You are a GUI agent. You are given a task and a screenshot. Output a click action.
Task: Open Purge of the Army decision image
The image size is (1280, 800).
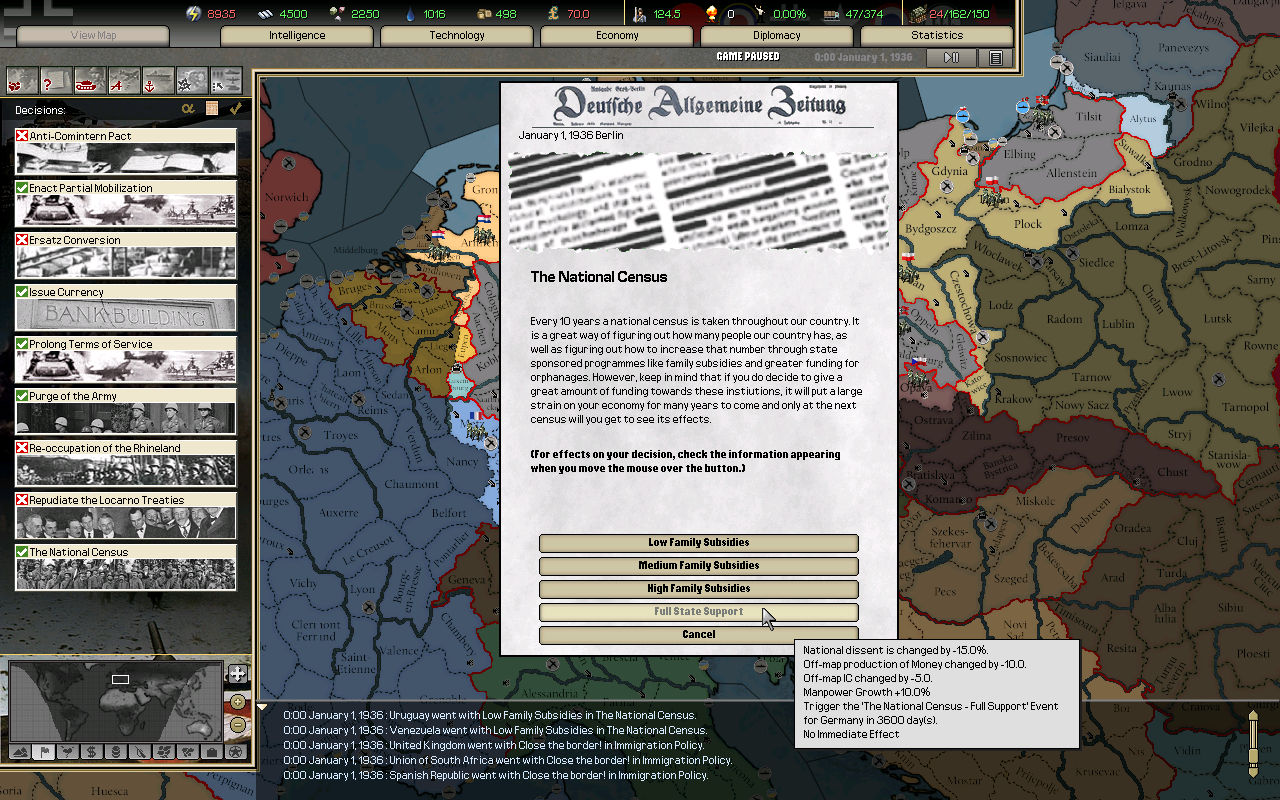[126, 419]
